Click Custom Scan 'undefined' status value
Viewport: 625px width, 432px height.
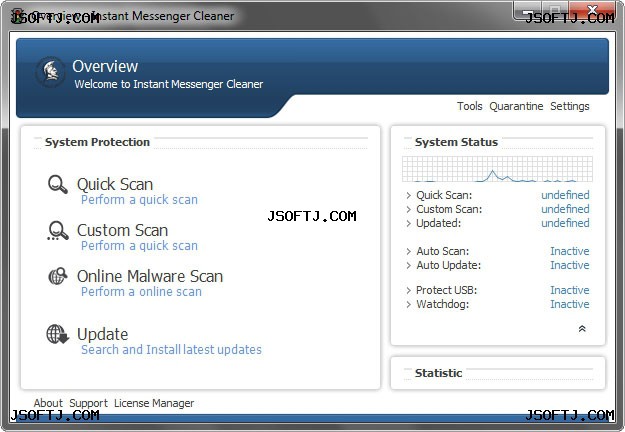[565, 209]
